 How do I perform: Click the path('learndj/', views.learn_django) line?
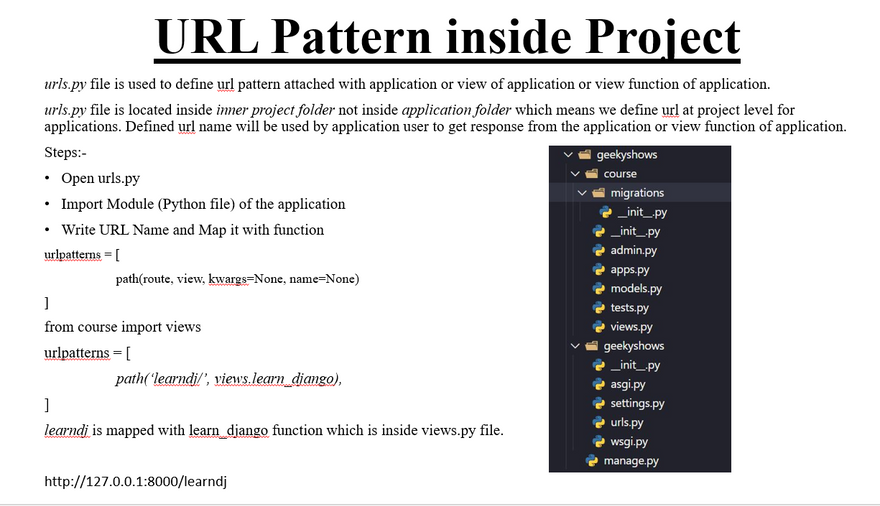coord(229,379)
